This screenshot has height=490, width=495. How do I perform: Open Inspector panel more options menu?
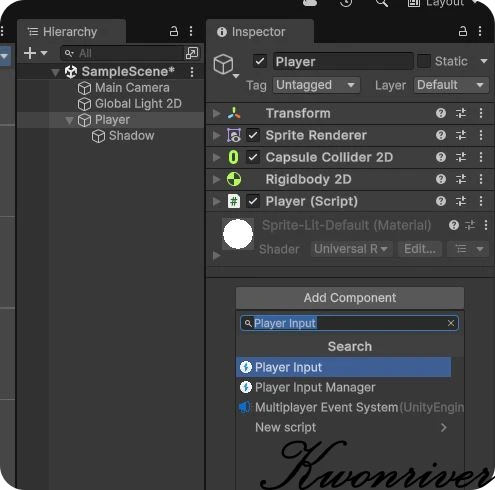(x=480, y=31)
